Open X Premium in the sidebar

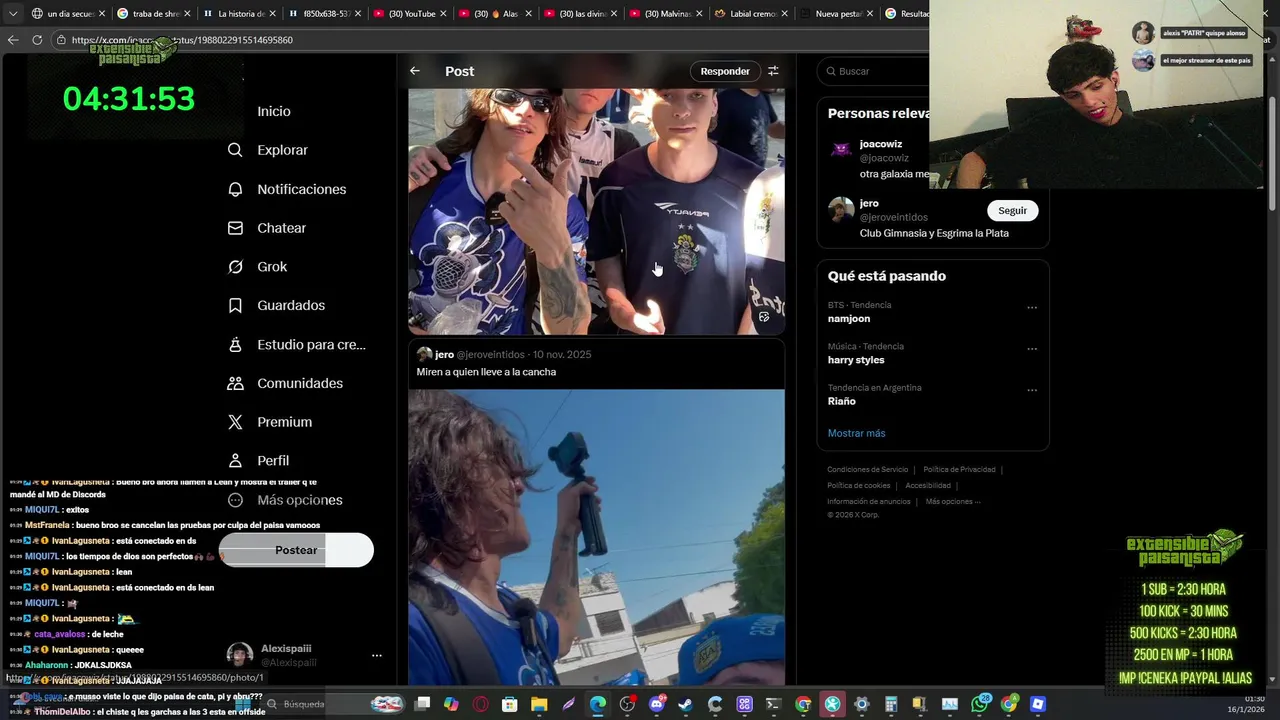point(270,422)
